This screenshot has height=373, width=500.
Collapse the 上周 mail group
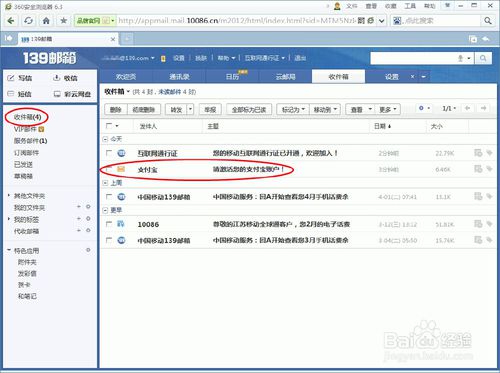click(x=105, y=183)
